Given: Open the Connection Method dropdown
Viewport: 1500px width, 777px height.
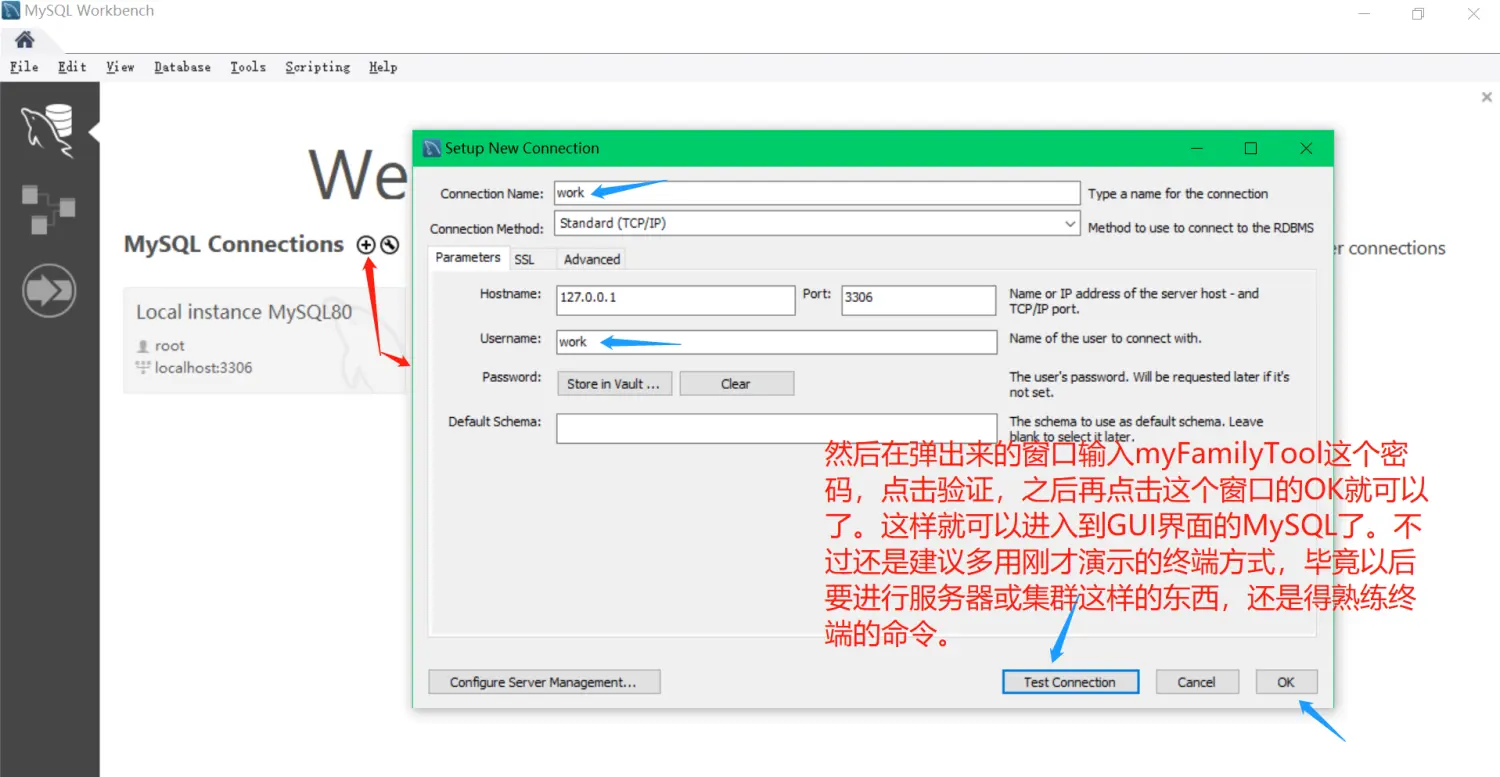Looking at the screenshot, I should tap(1070, 222).
